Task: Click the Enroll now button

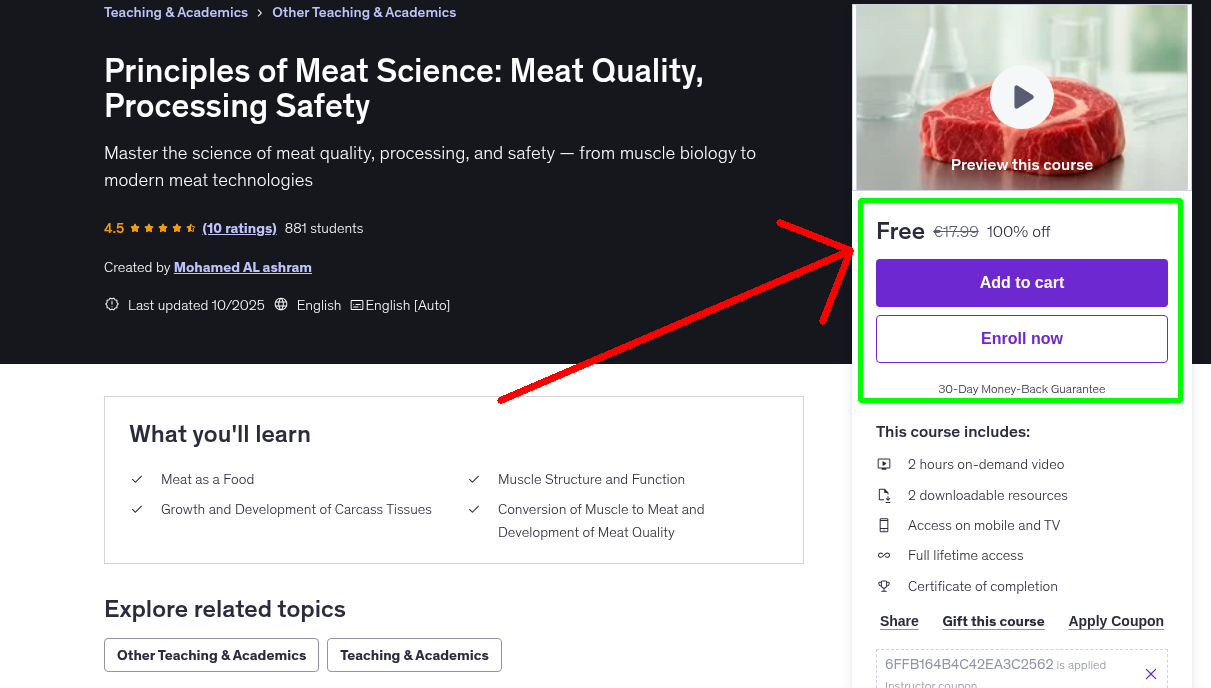Action: click(1021, 338)
